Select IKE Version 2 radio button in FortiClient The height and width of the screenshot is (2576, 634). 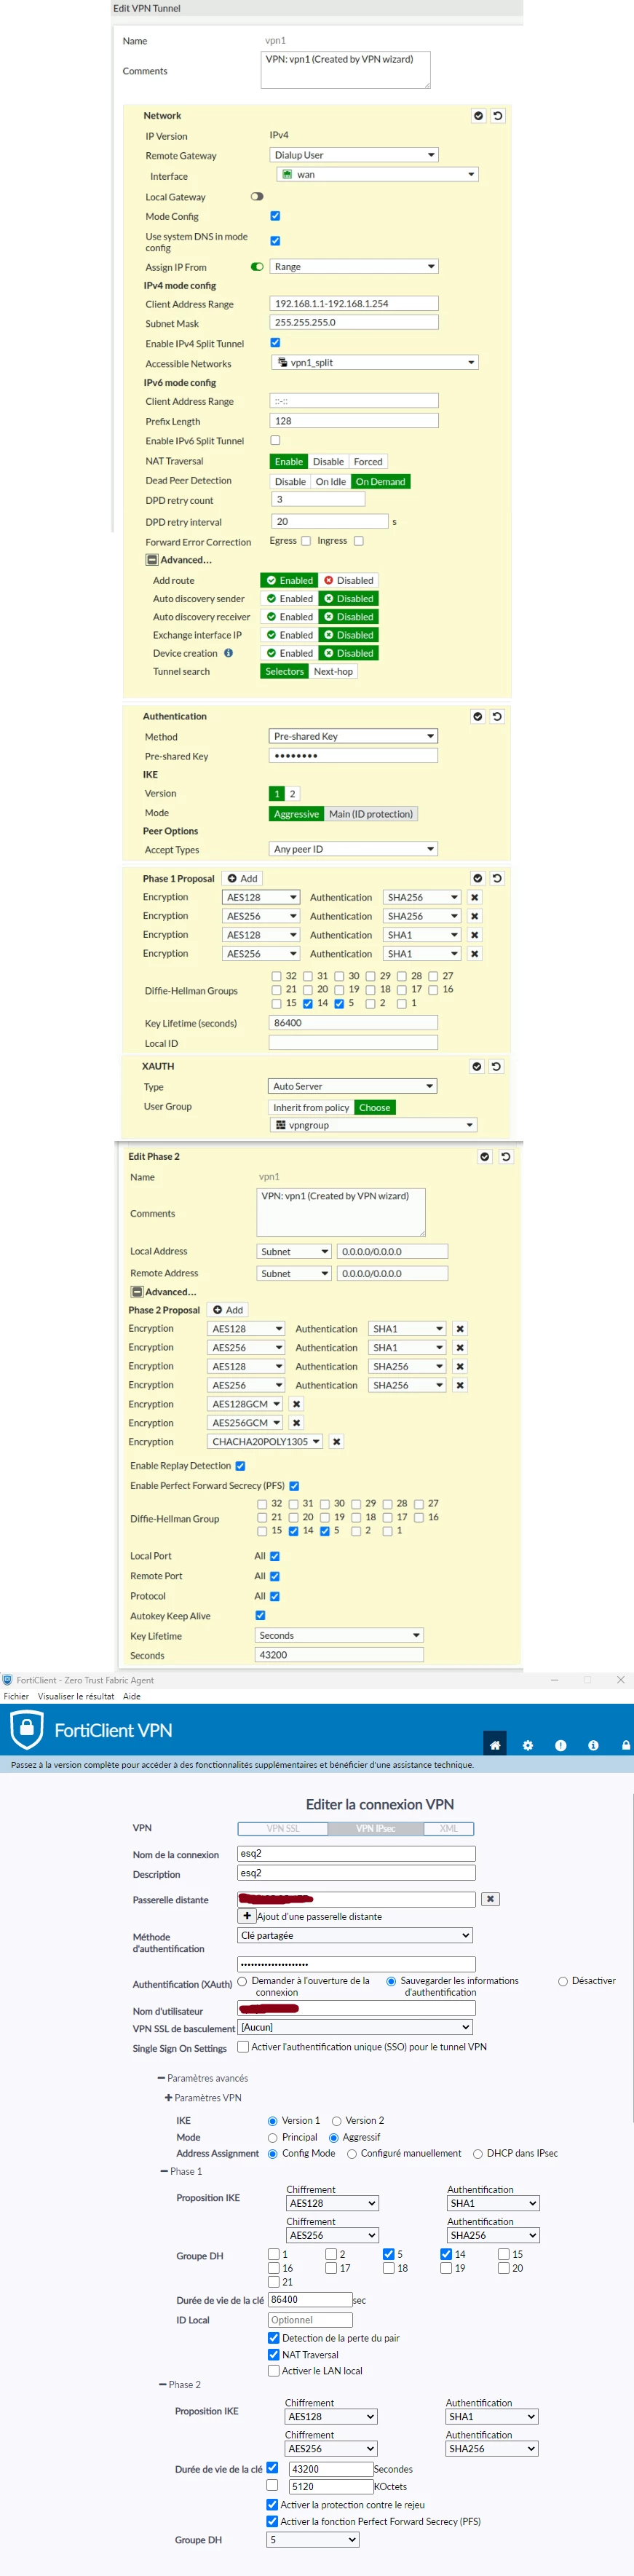coord(338,2121)
